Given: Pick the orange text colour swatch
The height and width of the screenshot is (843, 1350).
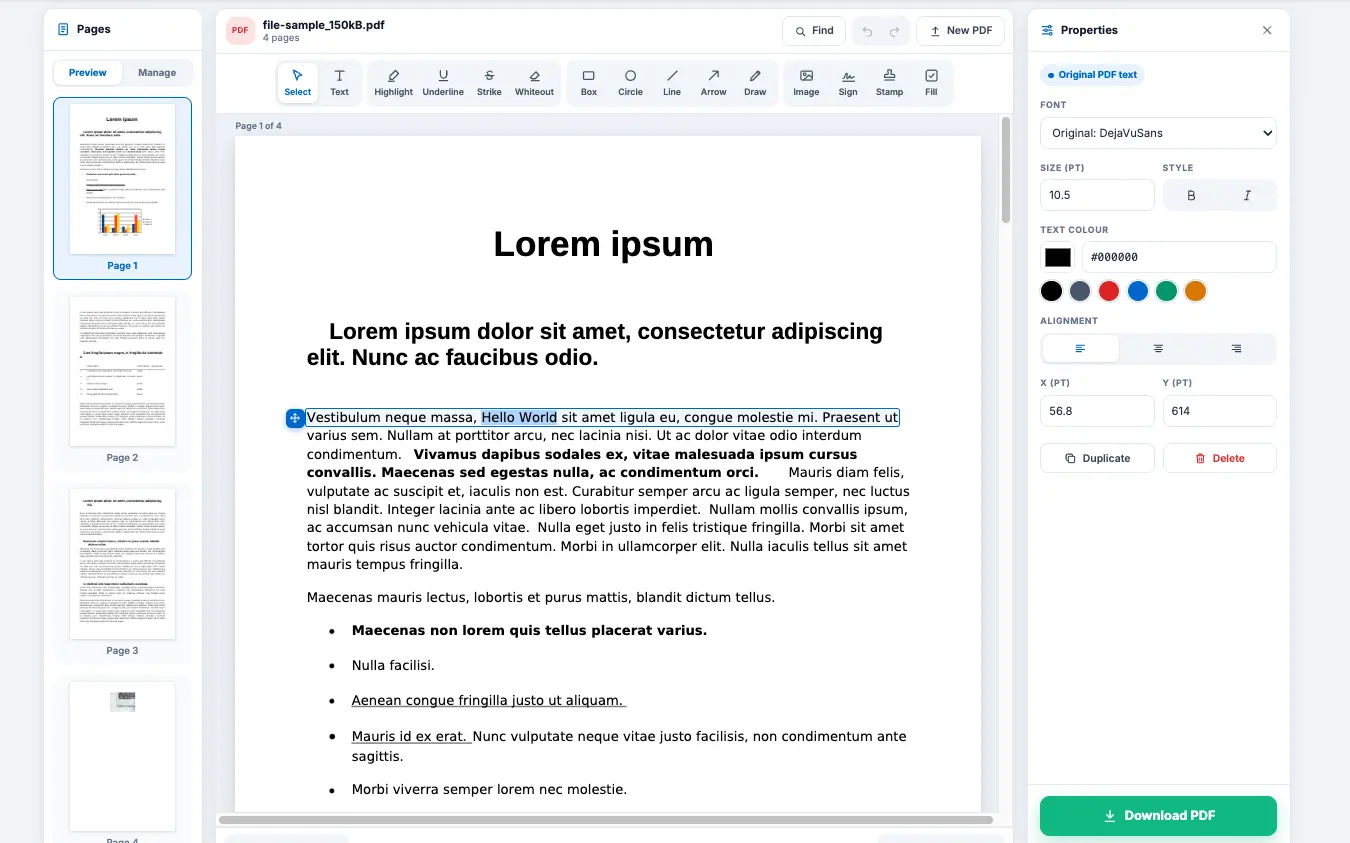Looking at the screenshot, I should [x=1195, y=291].
